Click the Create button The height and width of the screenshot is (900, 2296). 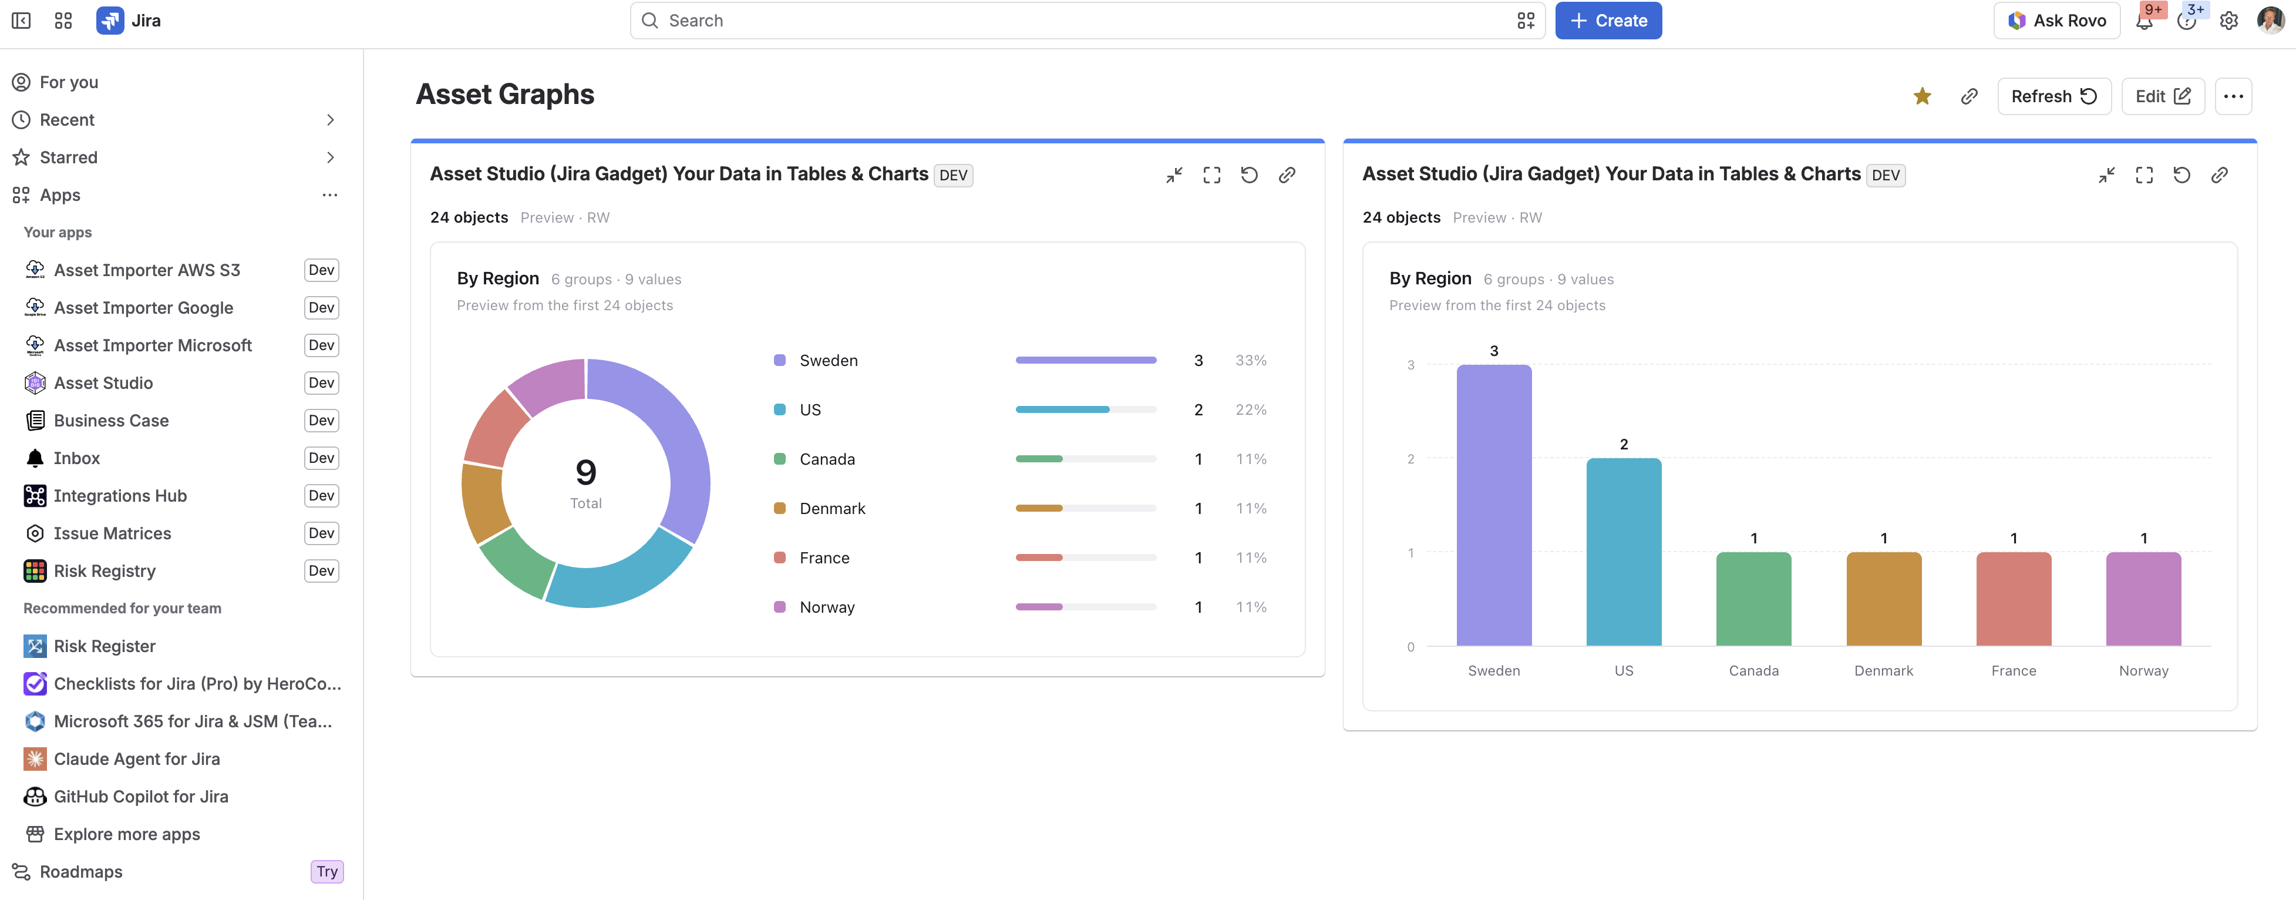[x=1608, y=20]
